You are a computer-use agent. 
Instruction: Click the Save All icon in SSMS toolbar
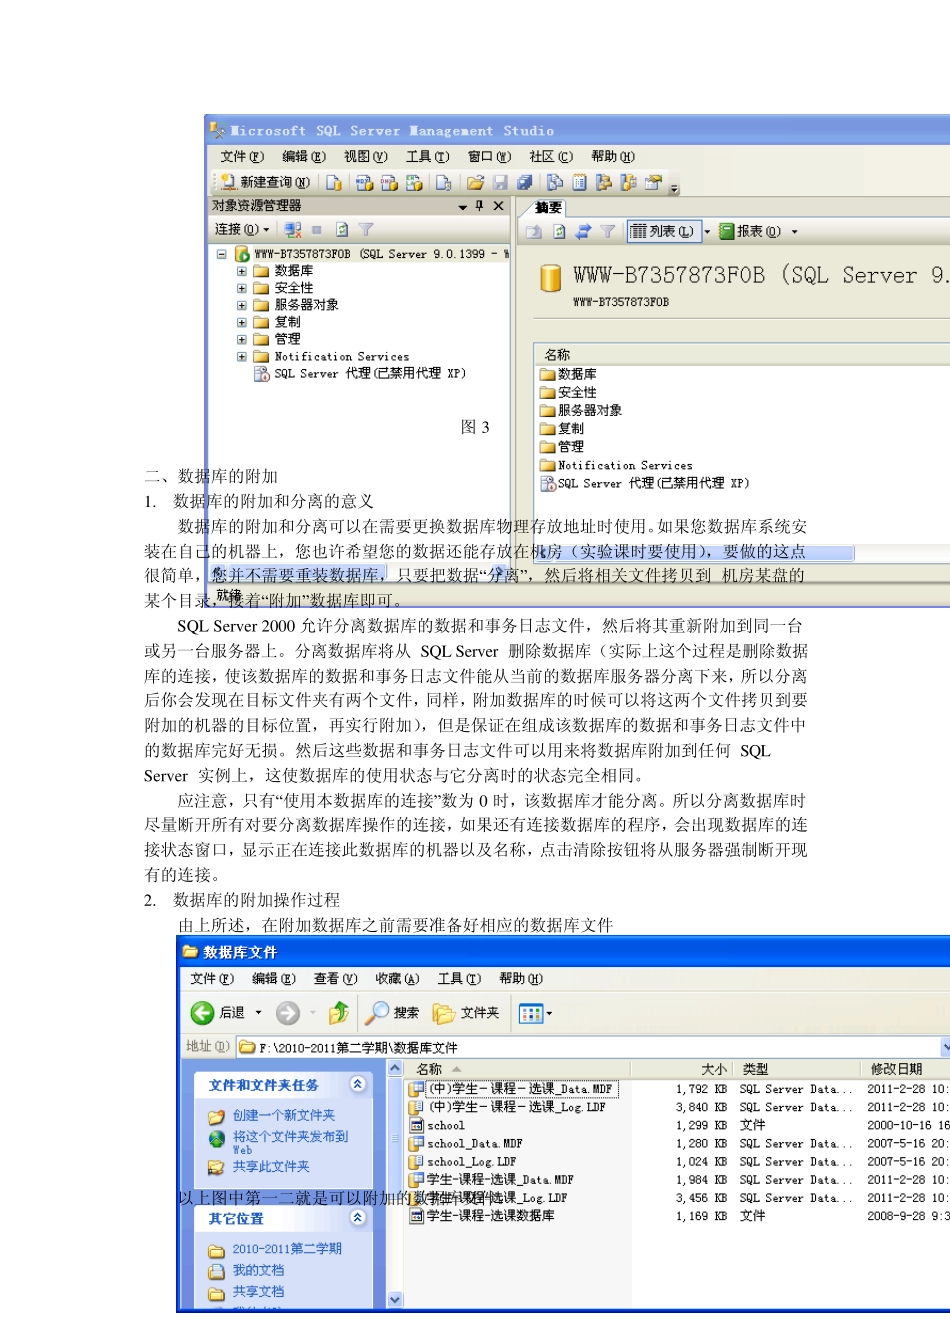click(x=524, y=183)
